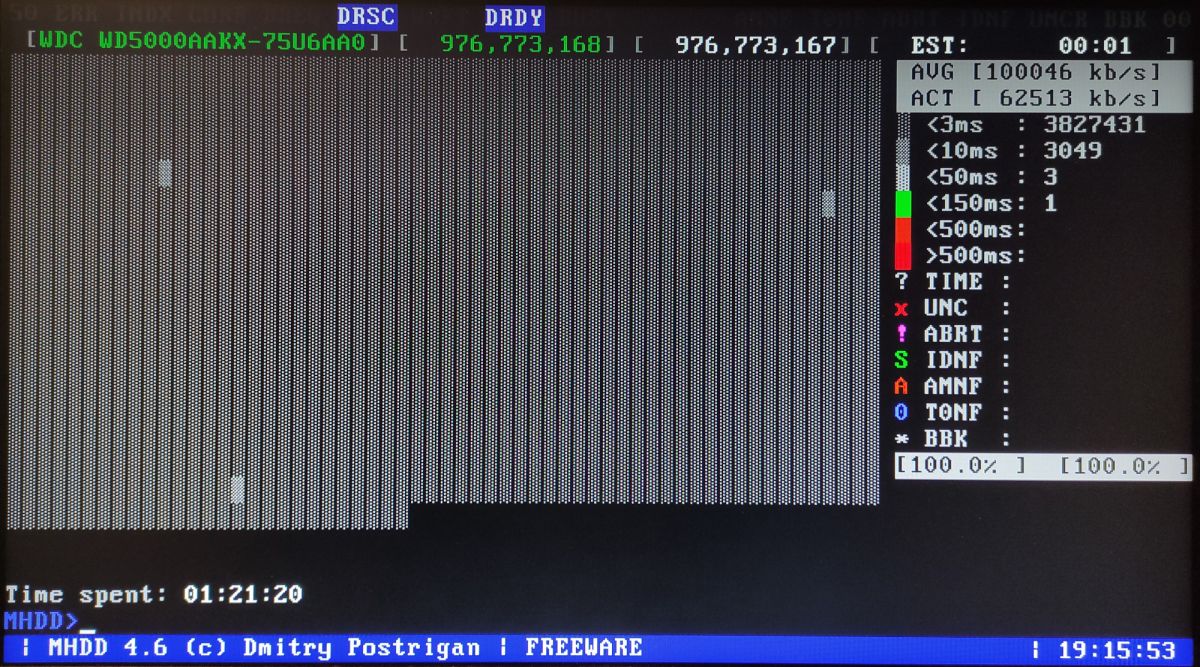Click the question mark TIME error symbol
Image resolution: width=1200 pixels, height=667 pixels.
[902, 282]
